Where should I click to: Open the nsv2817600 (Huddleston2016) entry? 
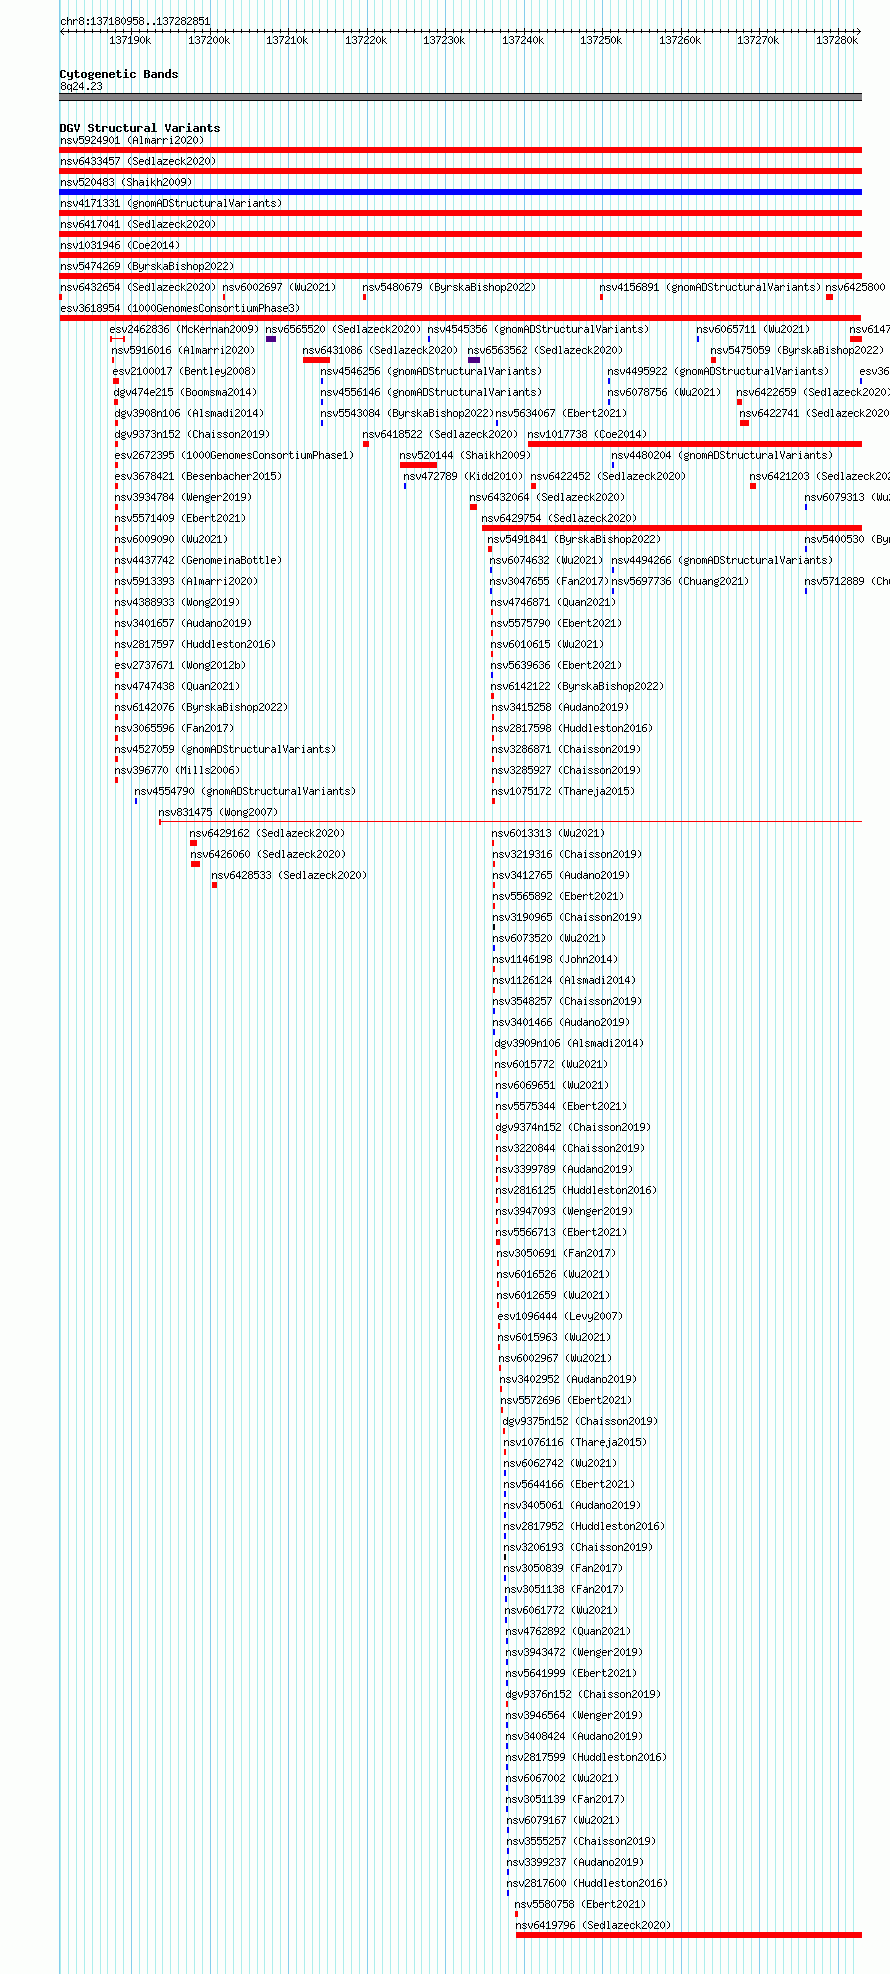(587, 1883)
